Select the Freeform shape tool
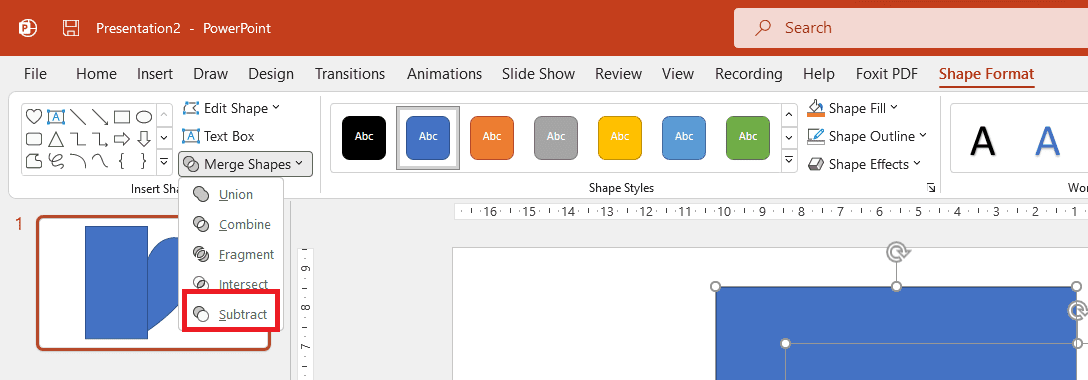1088x380 pixels. pos(33,161)
